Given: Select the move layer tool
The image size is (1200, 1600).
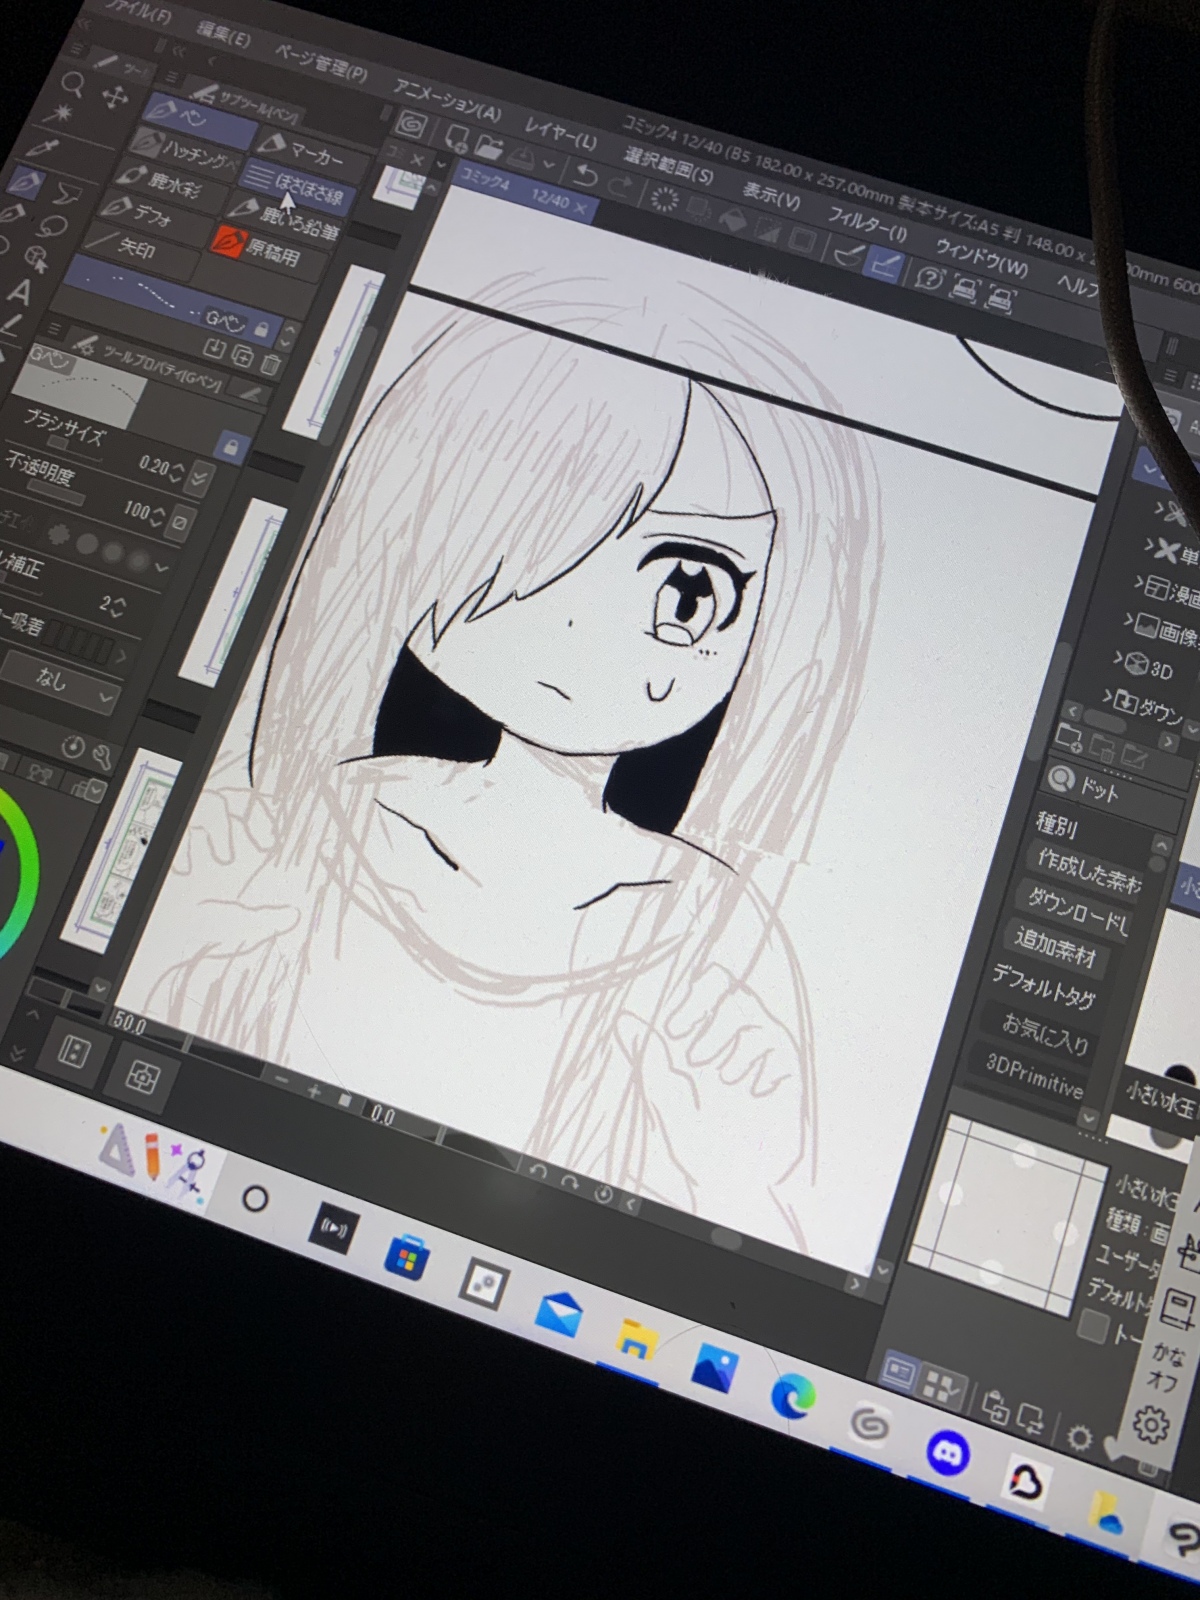Looking at the screenshot, I should tap(115, 97).
